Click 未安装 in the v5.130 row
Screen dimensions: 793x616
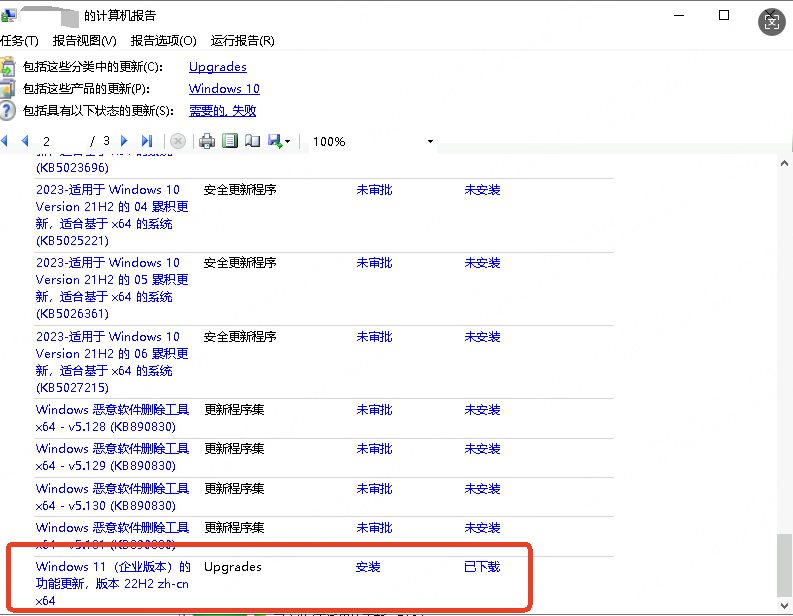tap(482, 489)
